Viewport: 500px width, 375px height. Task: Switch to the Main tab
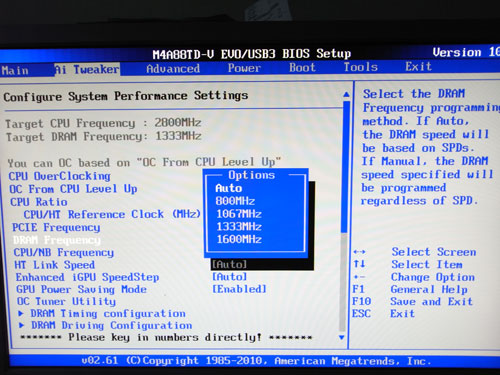[x=15, y=70]
